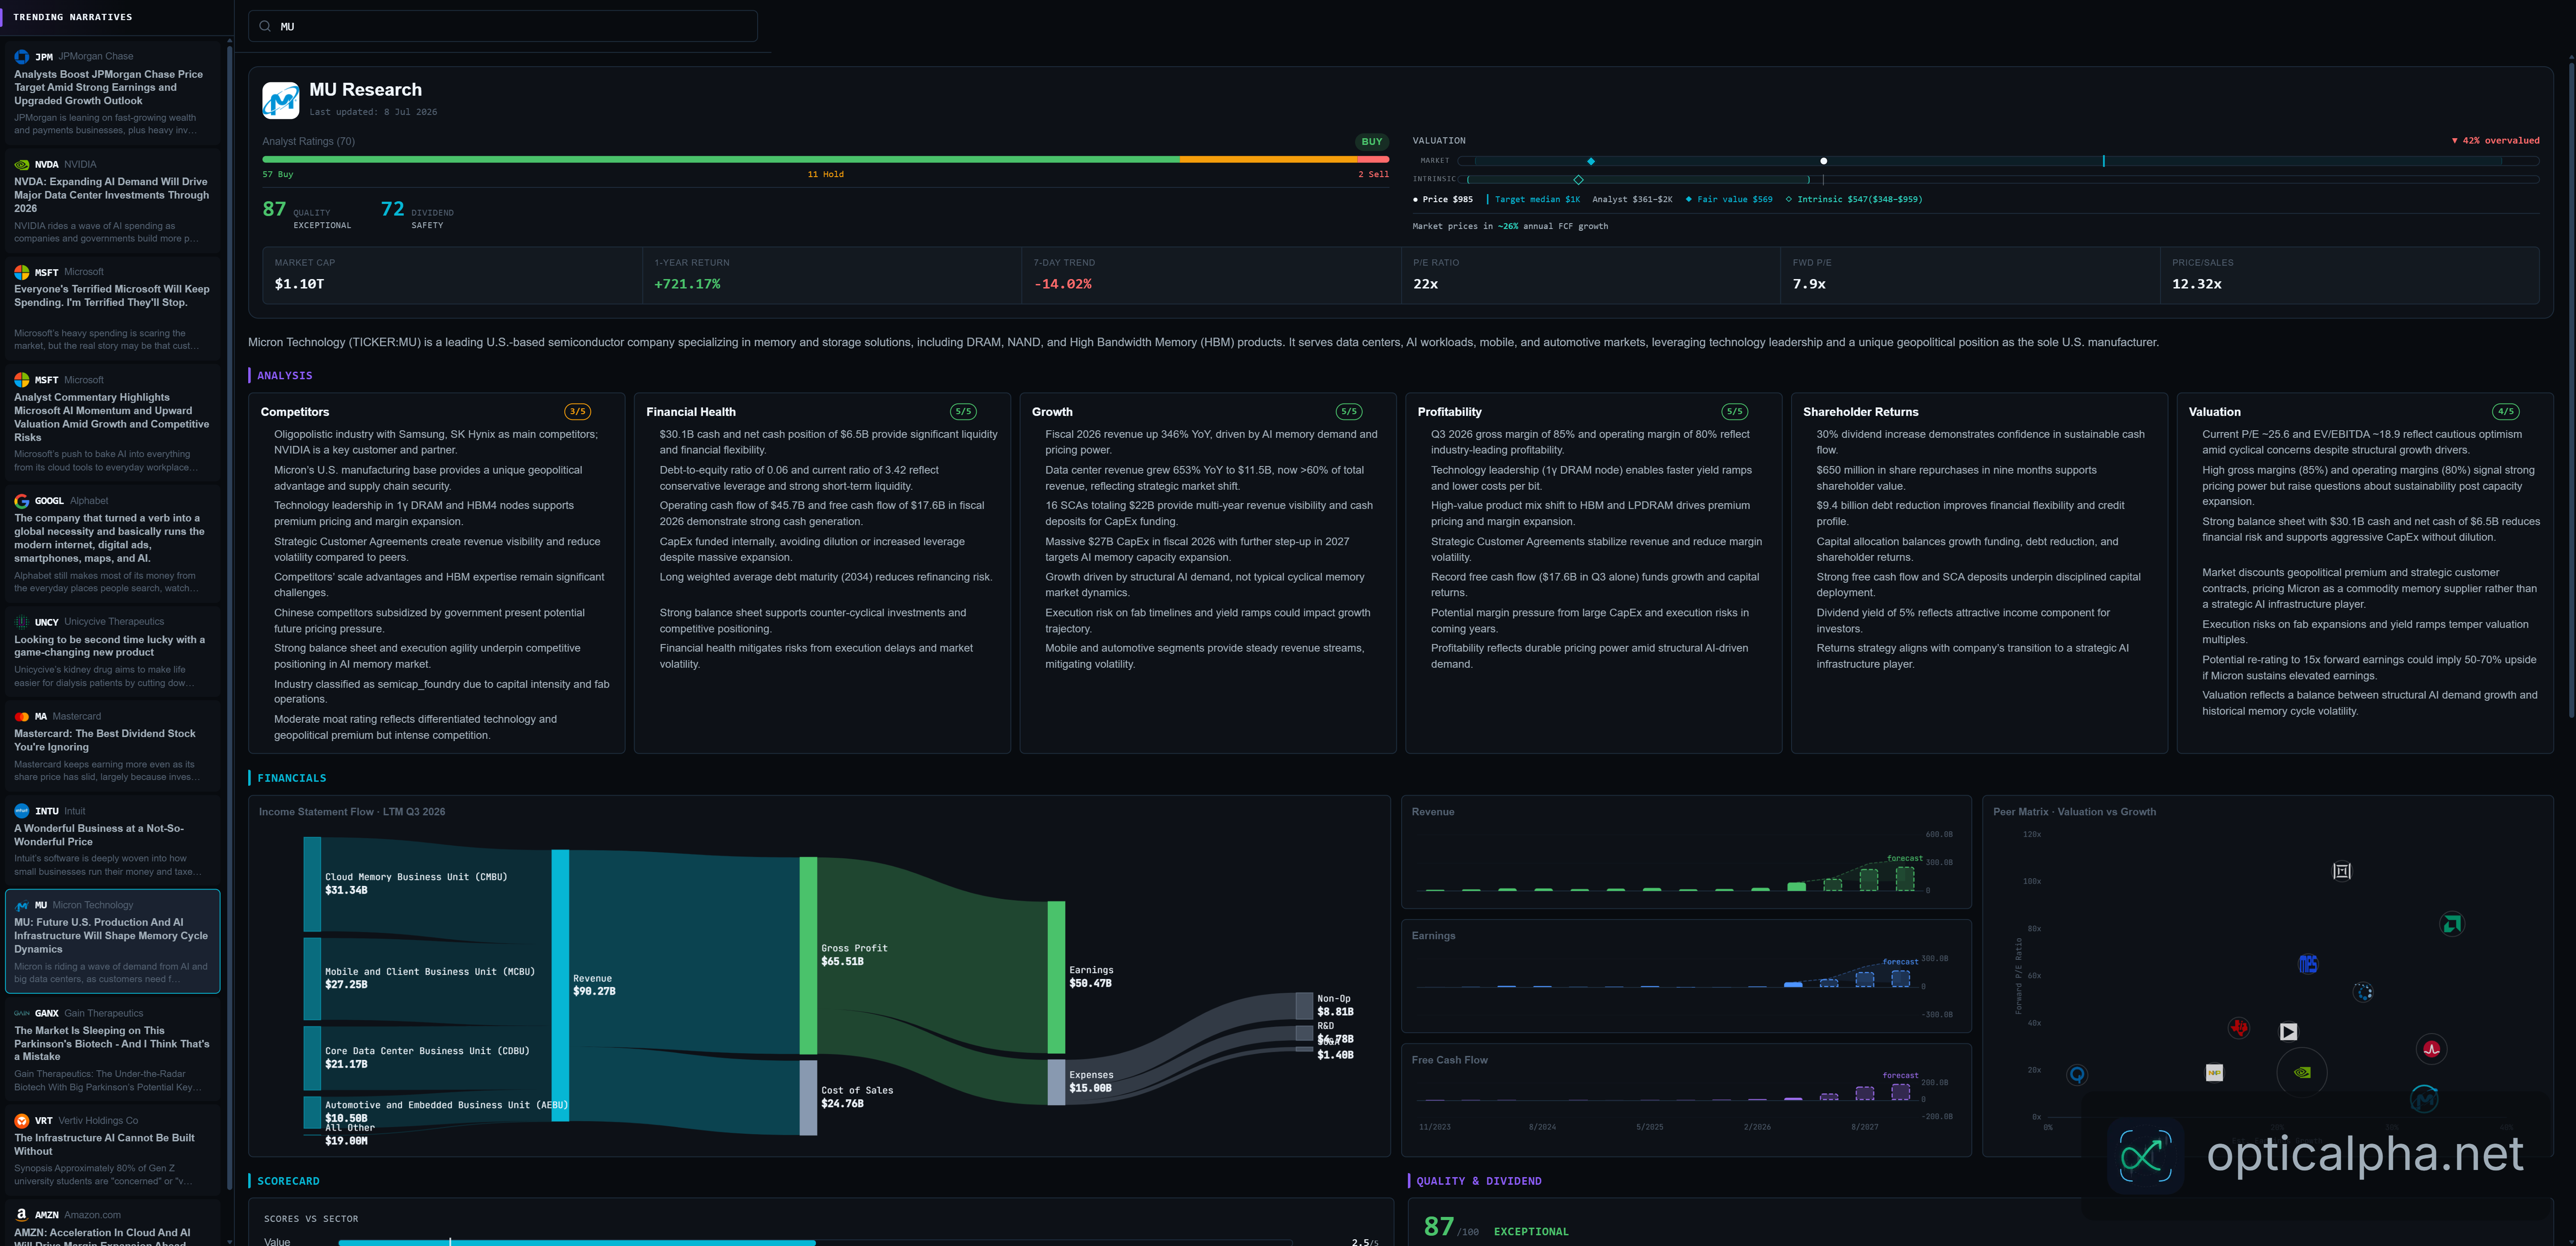
Task: Click the NVIDIA bubble in Peer Matrix
Action: point(2301,1072)
